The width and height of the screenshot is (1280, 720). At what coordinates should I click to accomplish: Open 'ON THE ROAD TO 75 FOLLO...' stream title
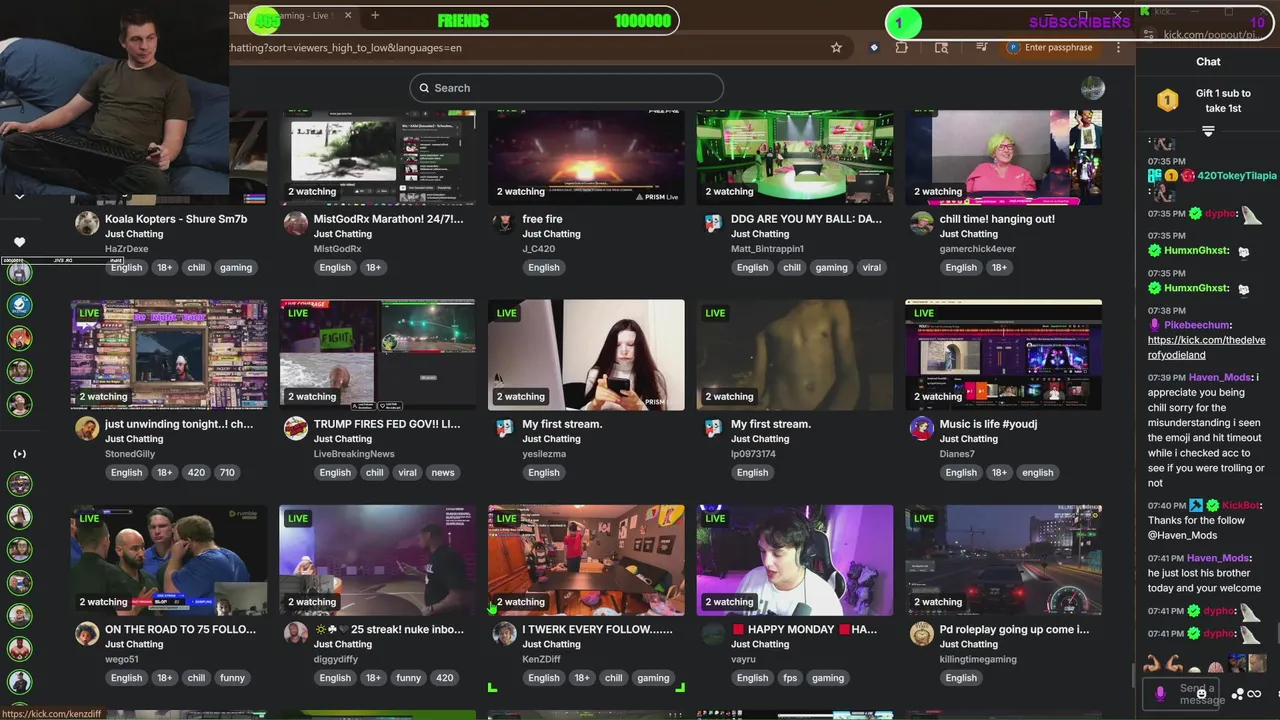(180, 629)
